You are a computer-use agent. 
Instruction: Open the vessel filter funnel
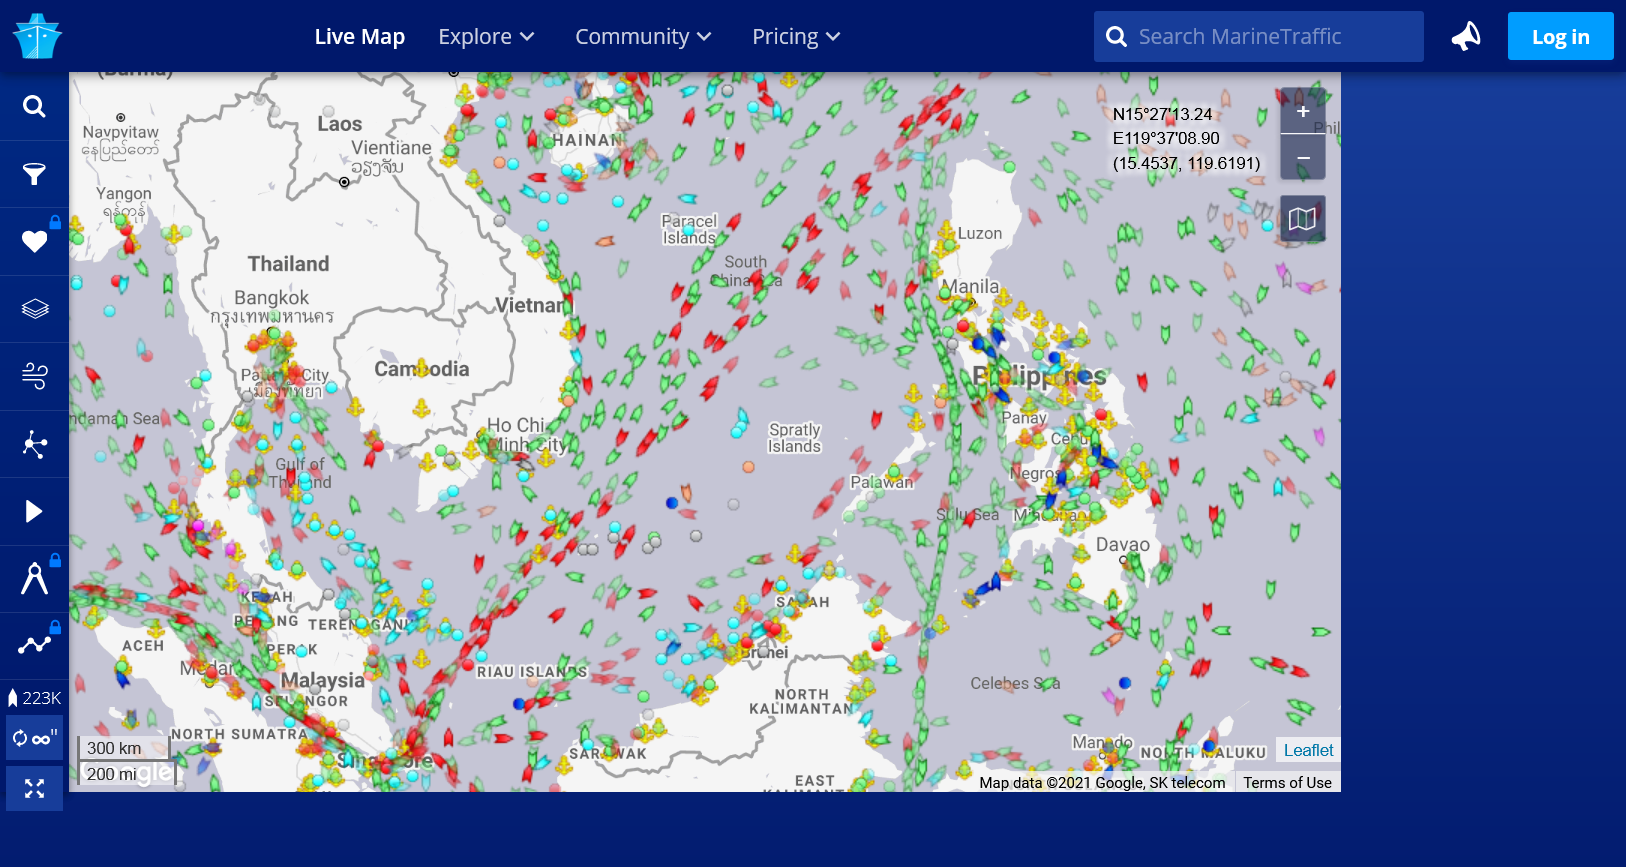point(34,174)
